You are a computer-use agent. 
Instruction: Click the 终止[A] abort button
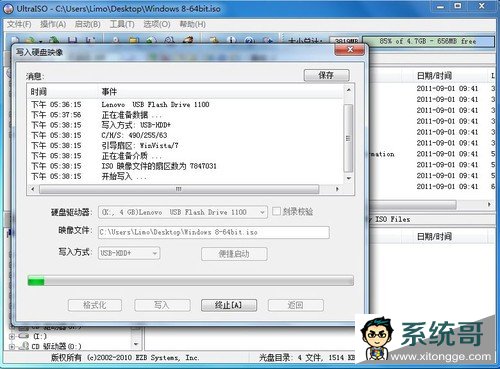pos(229,305)
